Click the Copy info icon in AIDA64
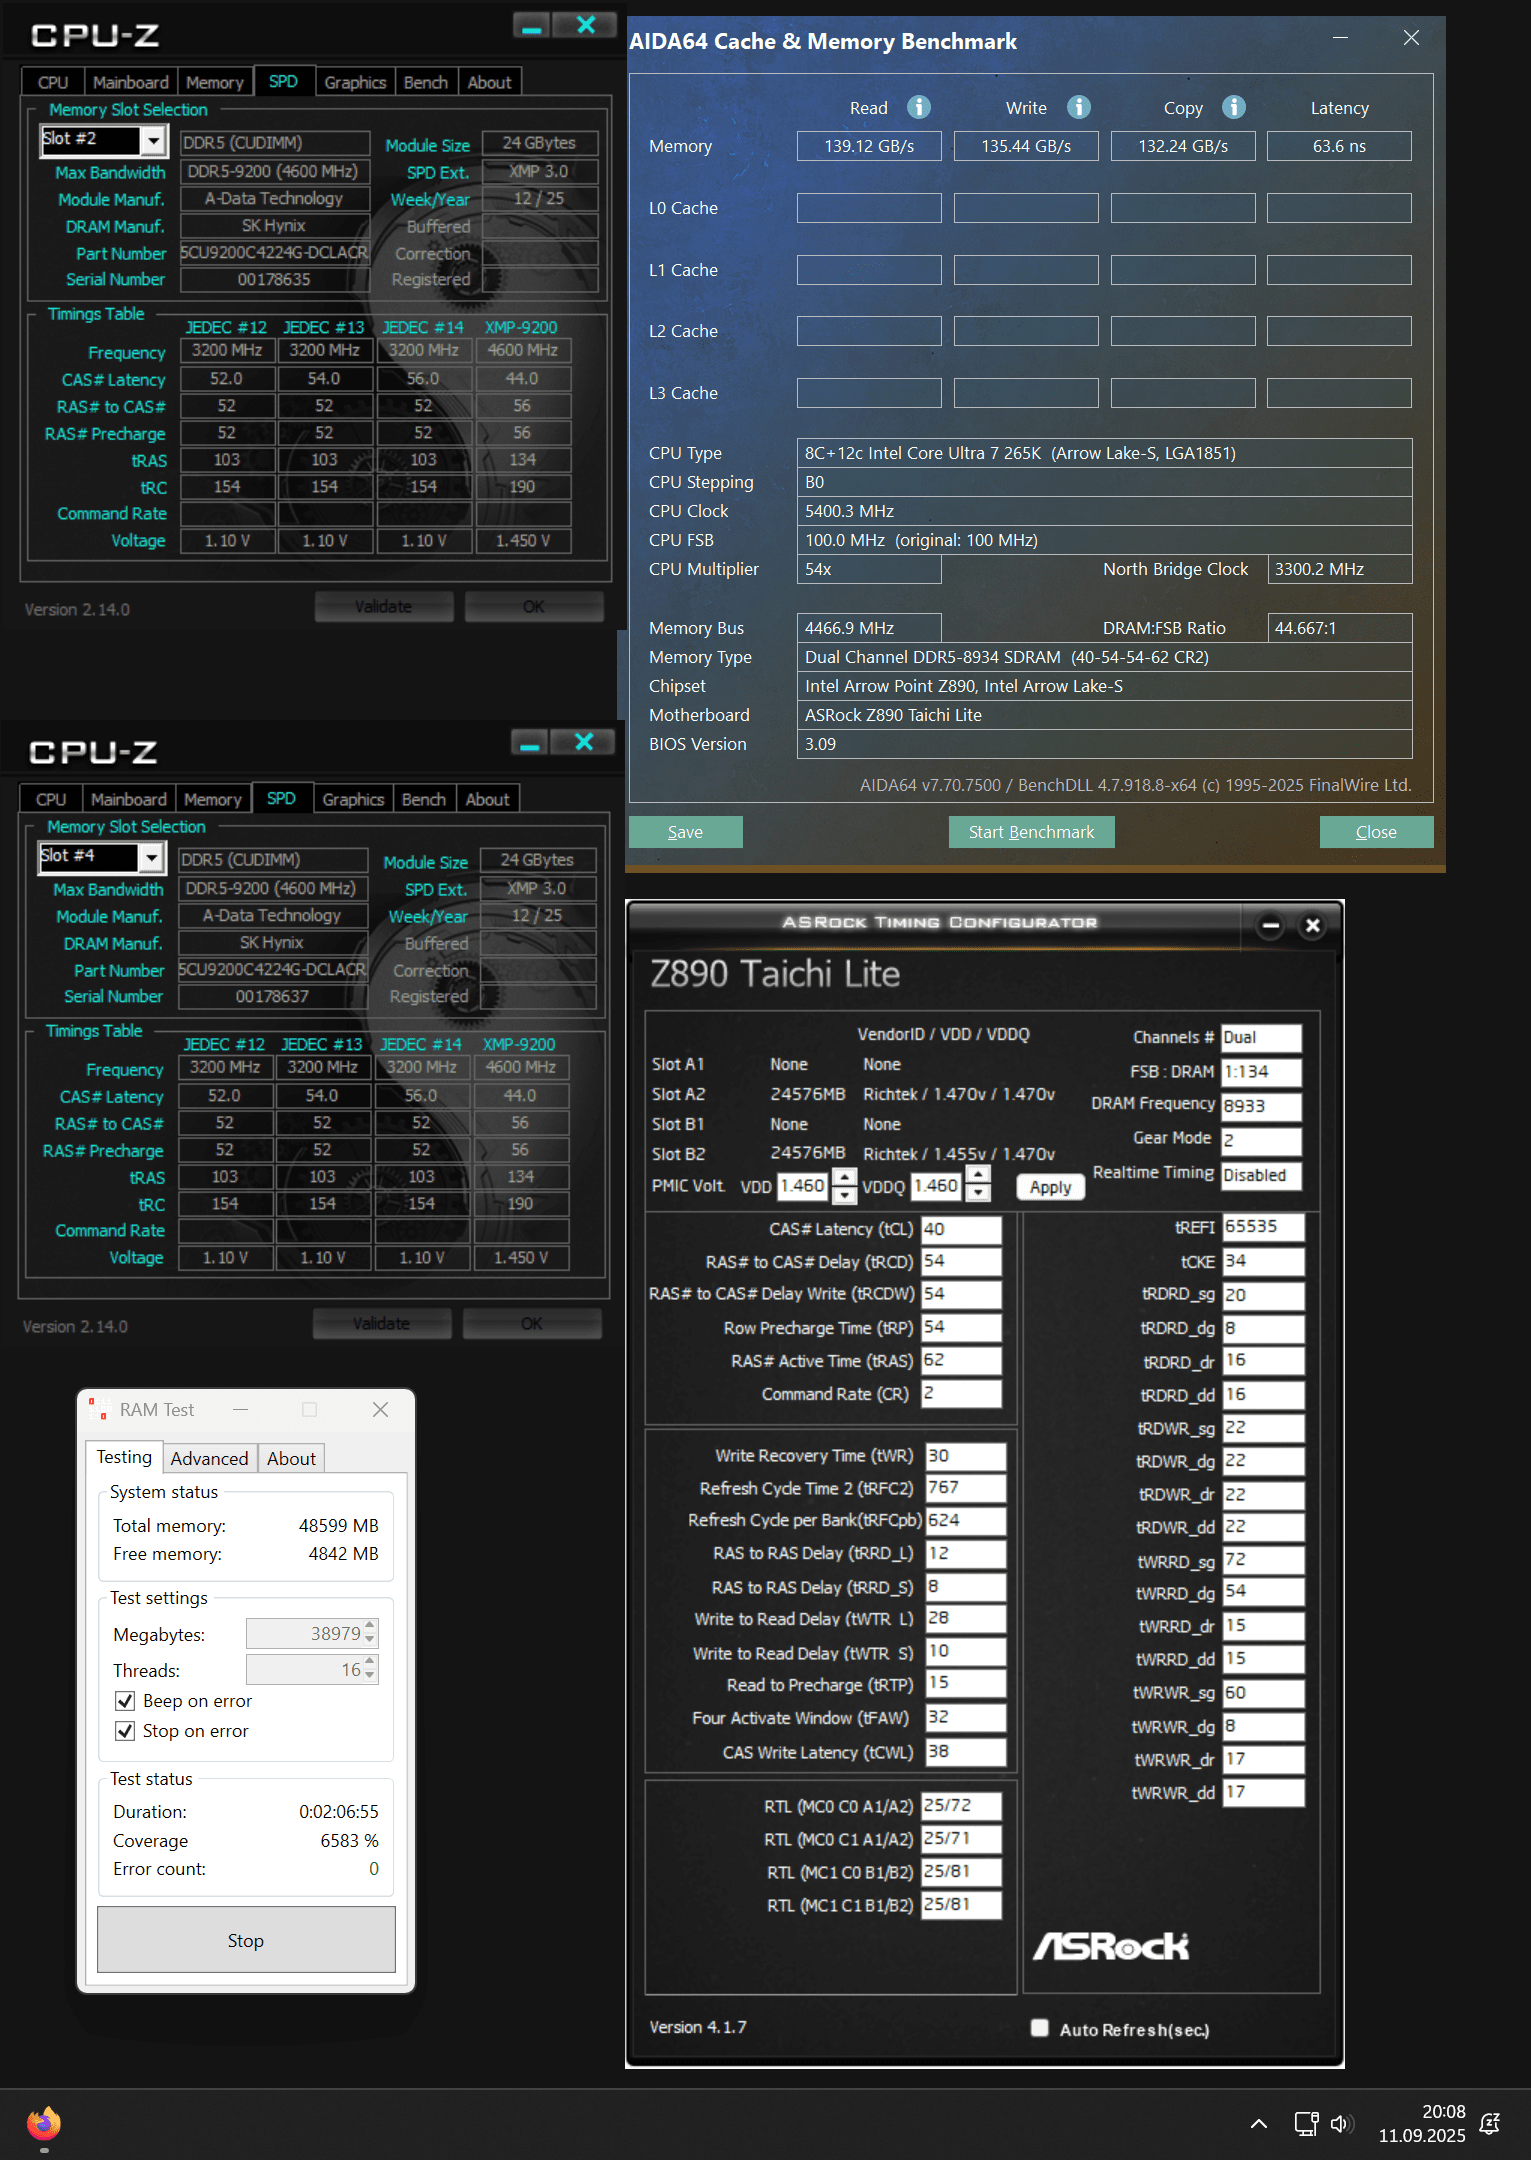The height and width of the screenshot is (2160, 1531). click(1234, 107)
